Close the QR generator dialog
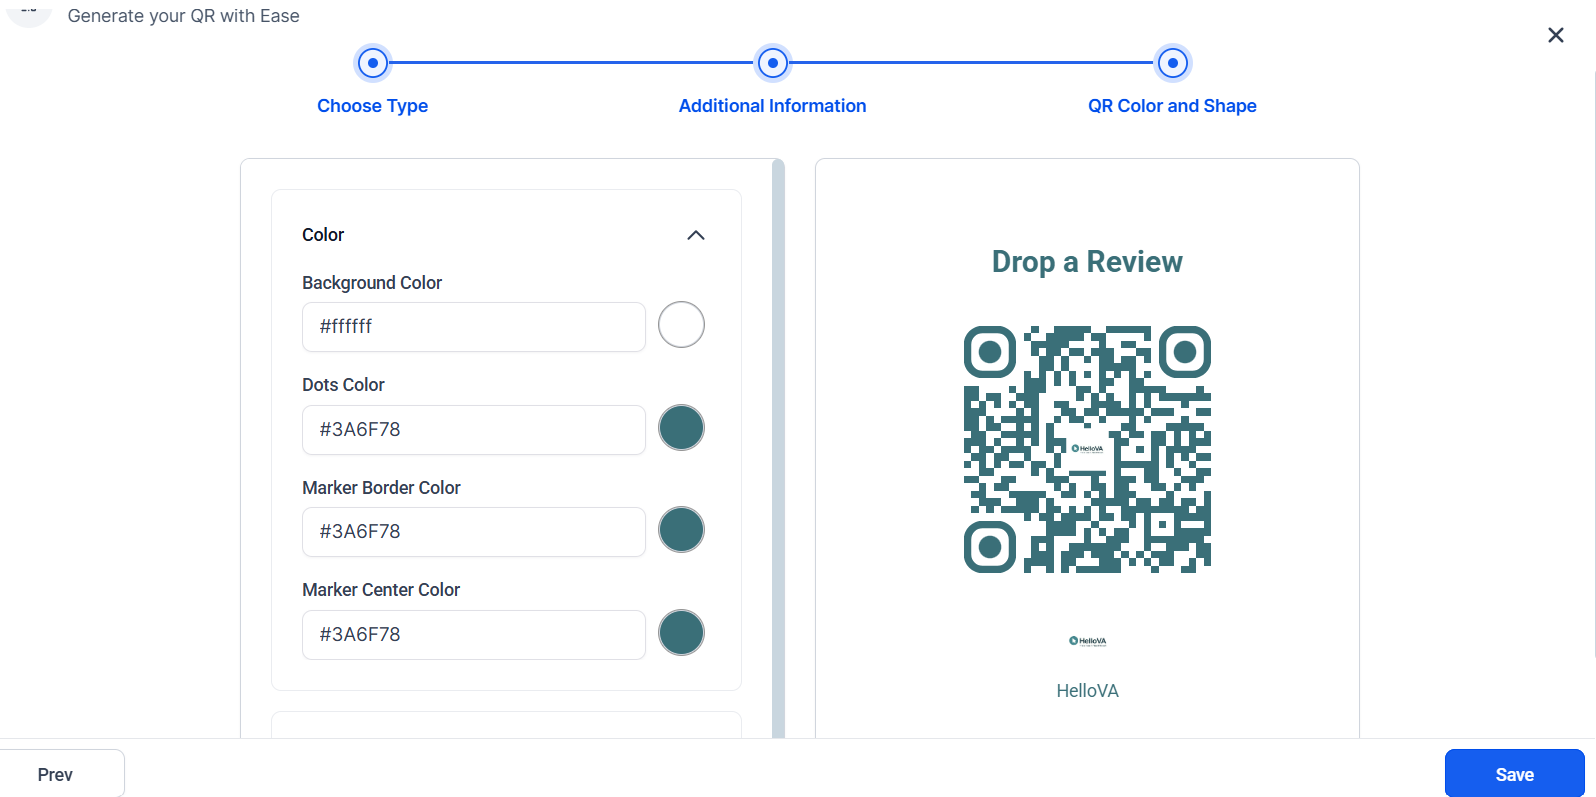Viewport: 1596px width, 797px height. click(1555, 35)
